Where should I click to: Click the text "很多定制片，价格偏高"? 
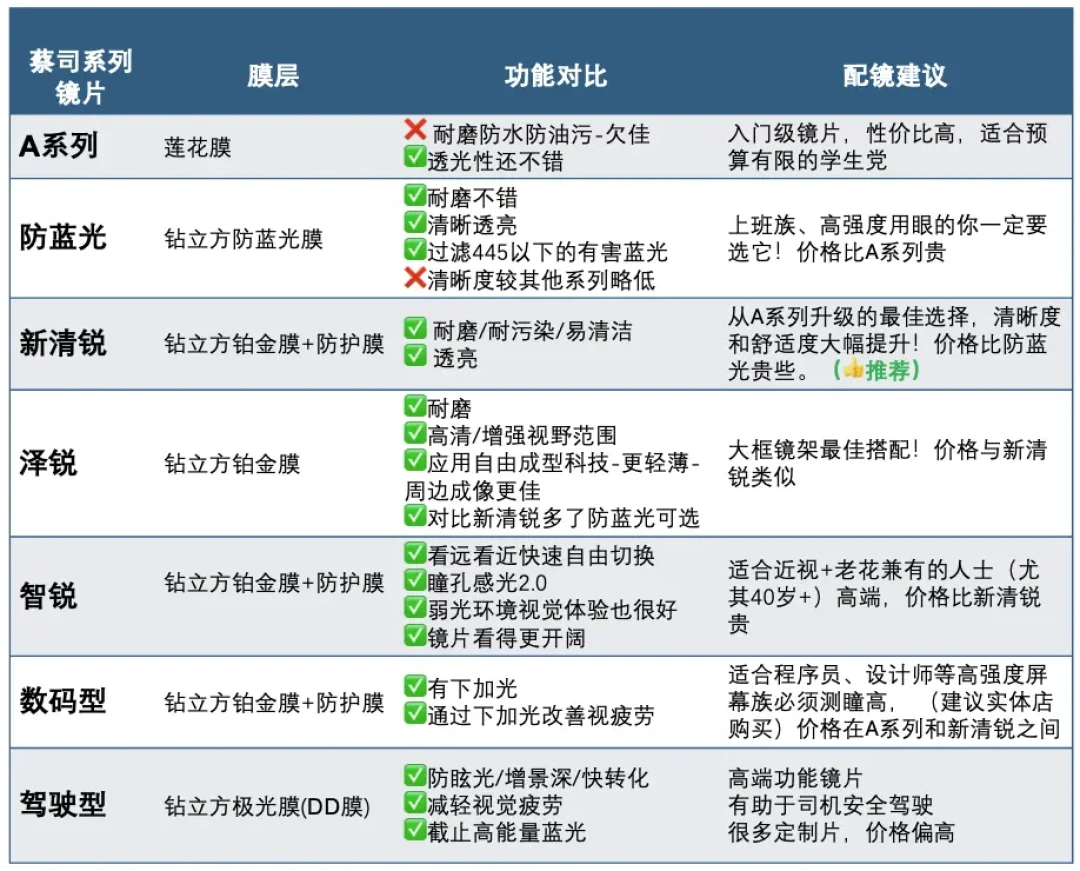(x=842, y=832)
